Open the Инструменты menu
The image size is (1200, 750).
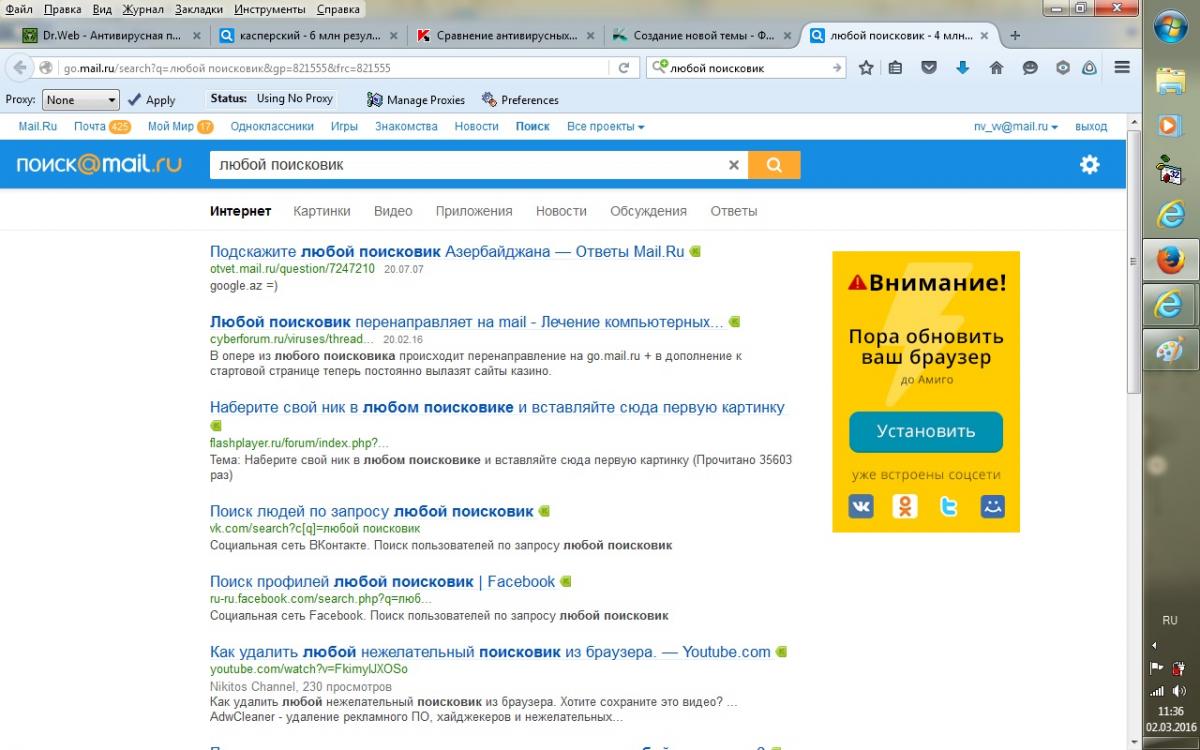click(270, 9)
